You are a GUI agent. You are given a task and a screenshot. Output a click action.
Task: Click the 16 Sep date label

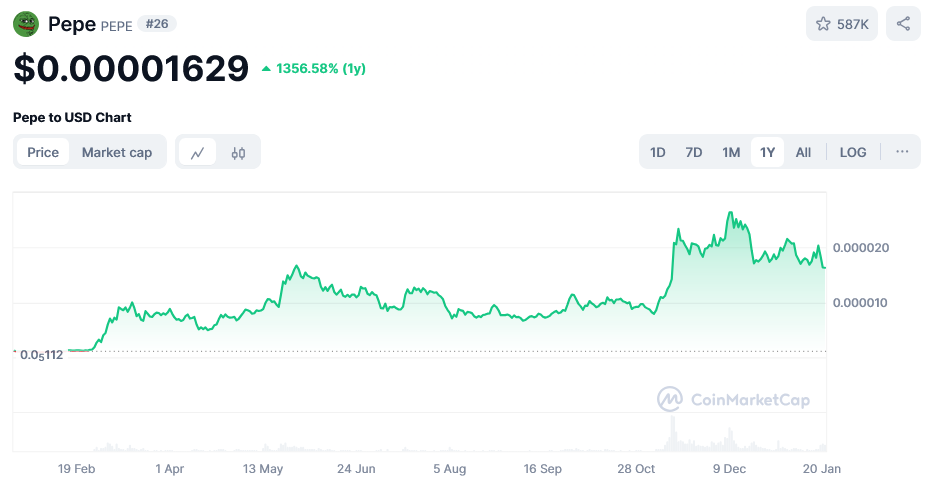[542, 469]
